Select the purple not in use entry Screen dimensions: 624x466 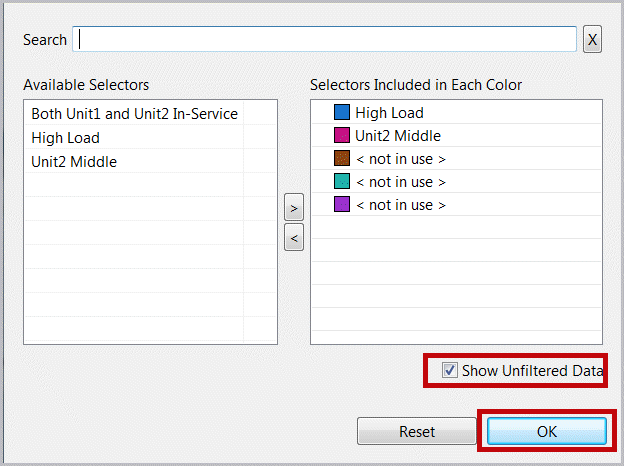click(400, 205)
